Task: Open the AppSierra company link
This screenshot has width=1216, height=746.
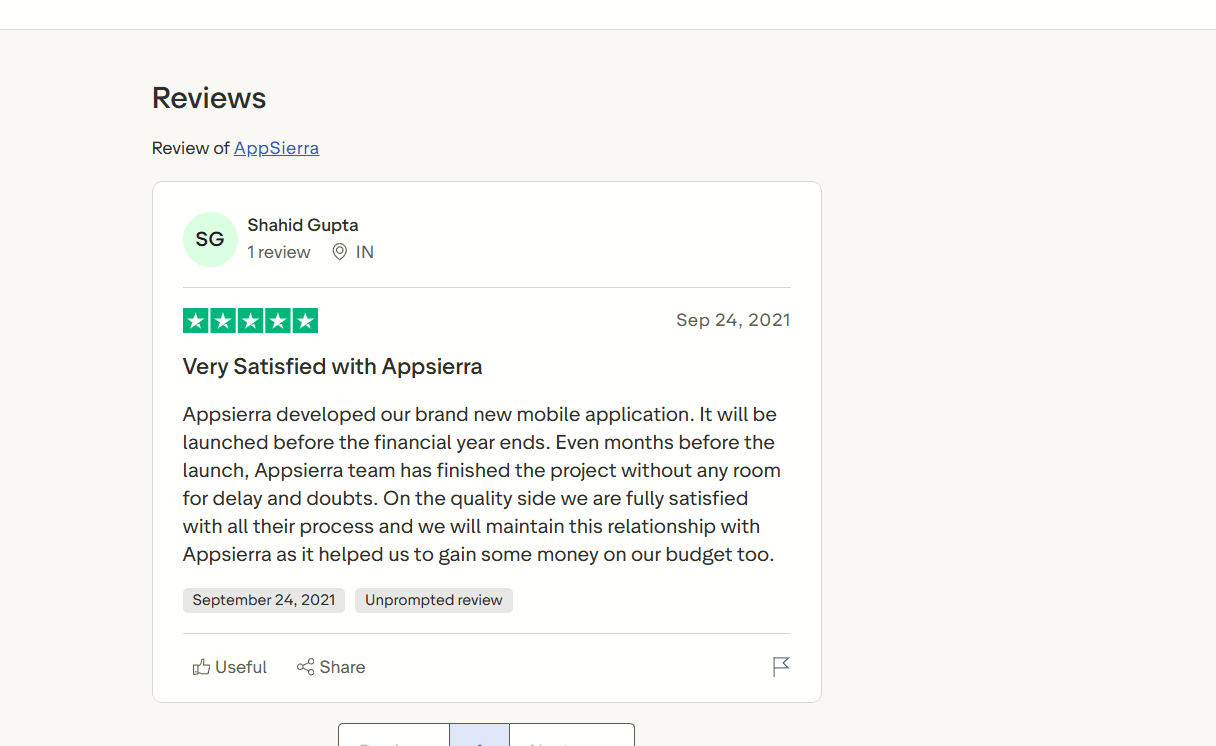Action: [x=276, y=147]
